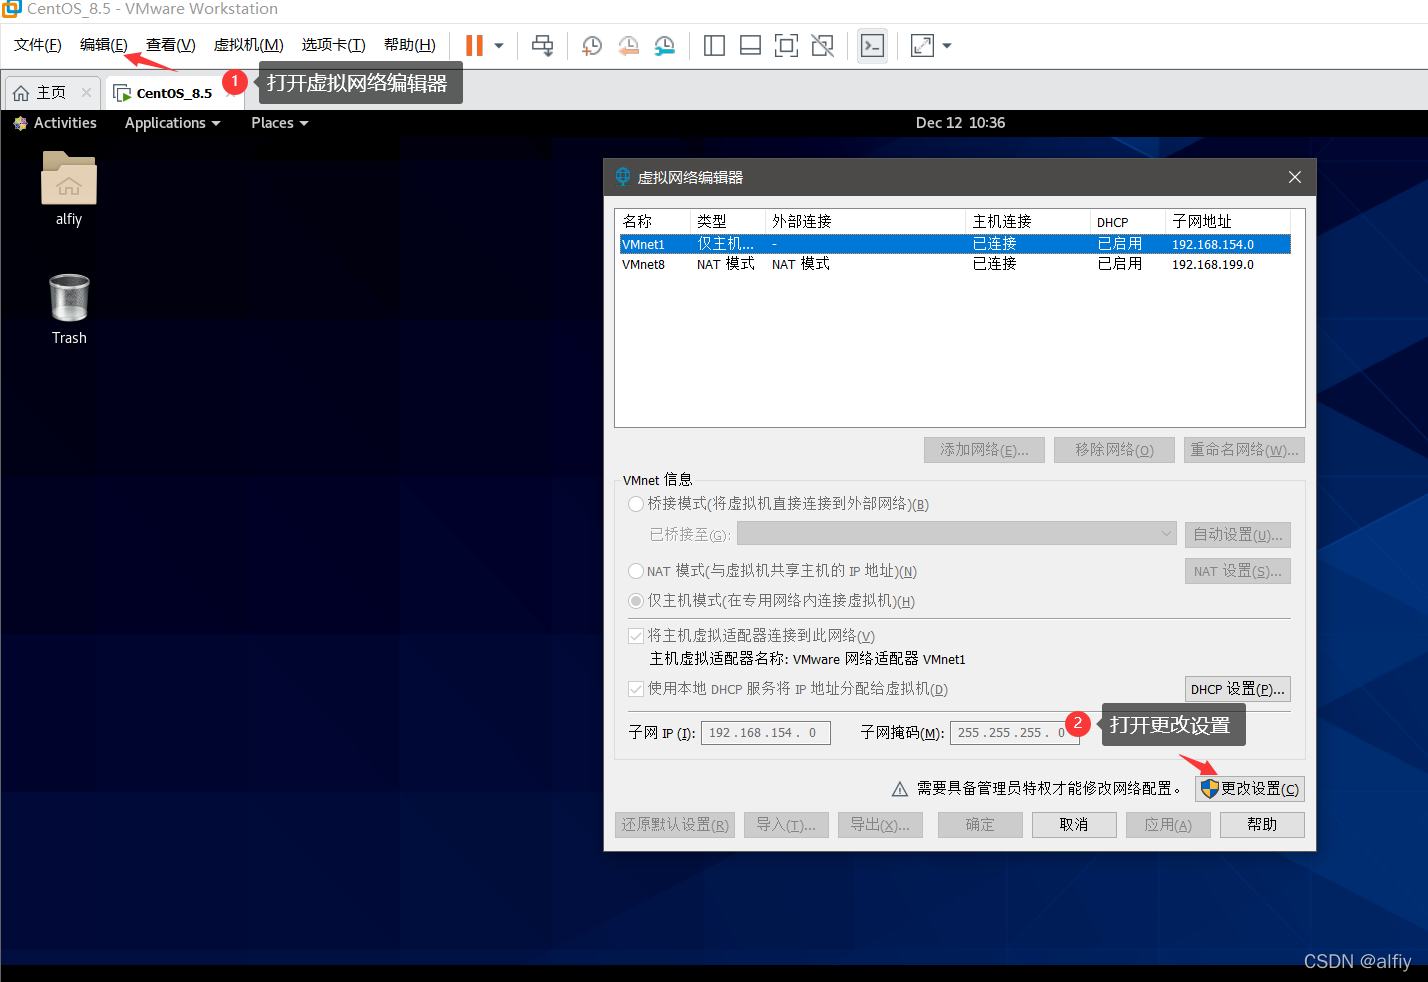Screen dimensions: 1428x982
Task: Open the stretch display dropdown arrow
Action: coord(947,46)
